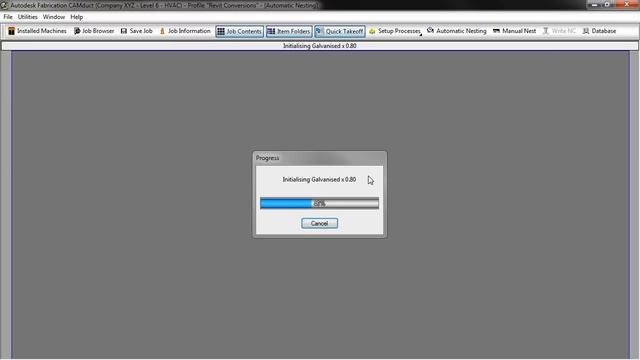Open the Job Information icon
The width and height of the screenshot is (640, 360).
(x=162, y=31)
